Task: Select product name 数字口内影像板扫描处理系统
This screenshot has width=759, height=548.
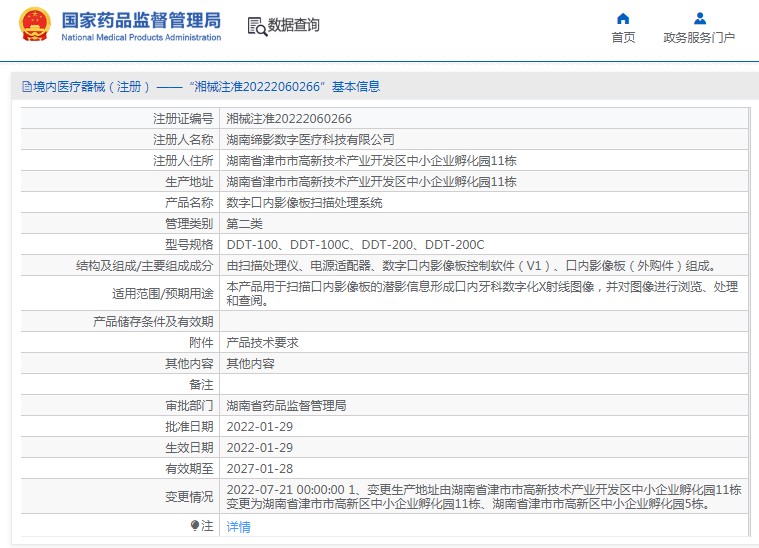Action: 304,203
